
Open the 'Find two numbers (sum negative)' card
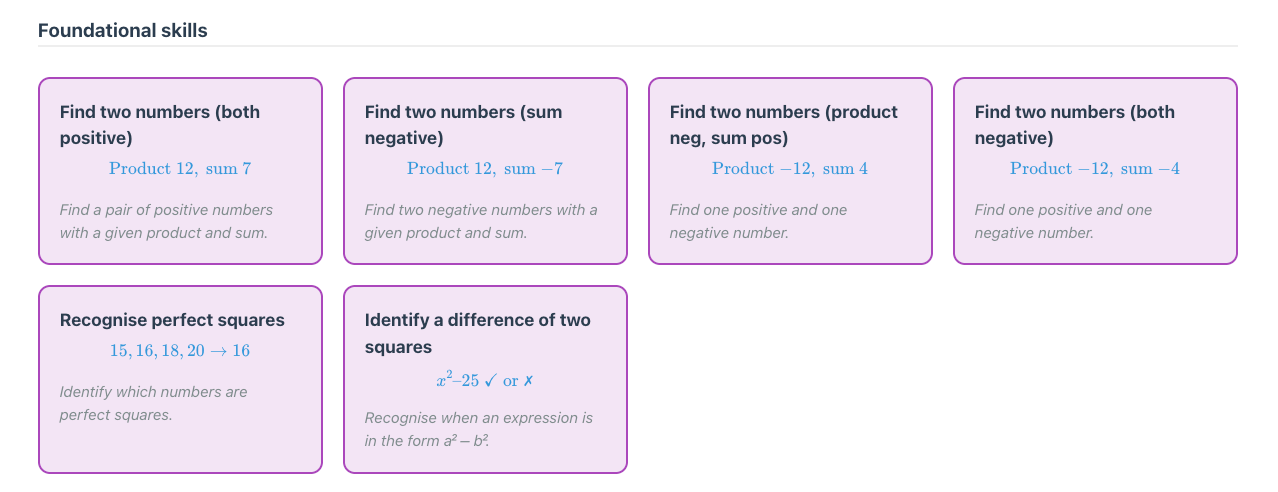tap(485, 171)
